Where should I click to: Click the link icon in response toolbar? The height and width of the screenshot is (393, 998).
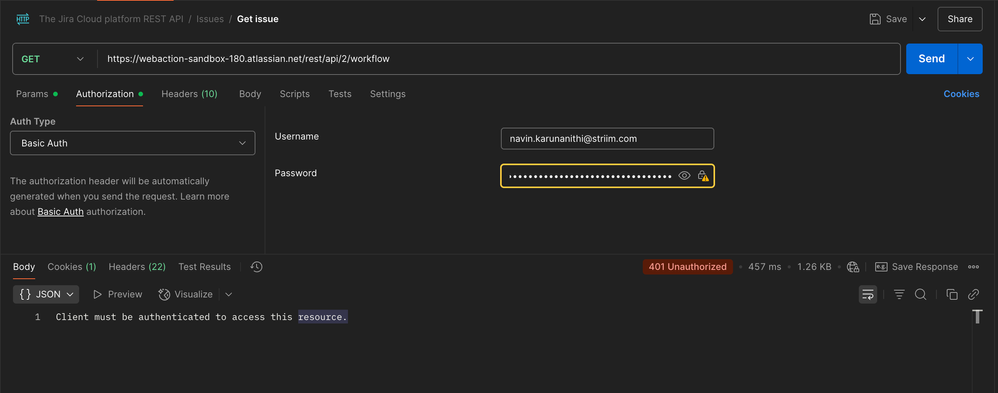pyautogui.click(x=973, y=294)
